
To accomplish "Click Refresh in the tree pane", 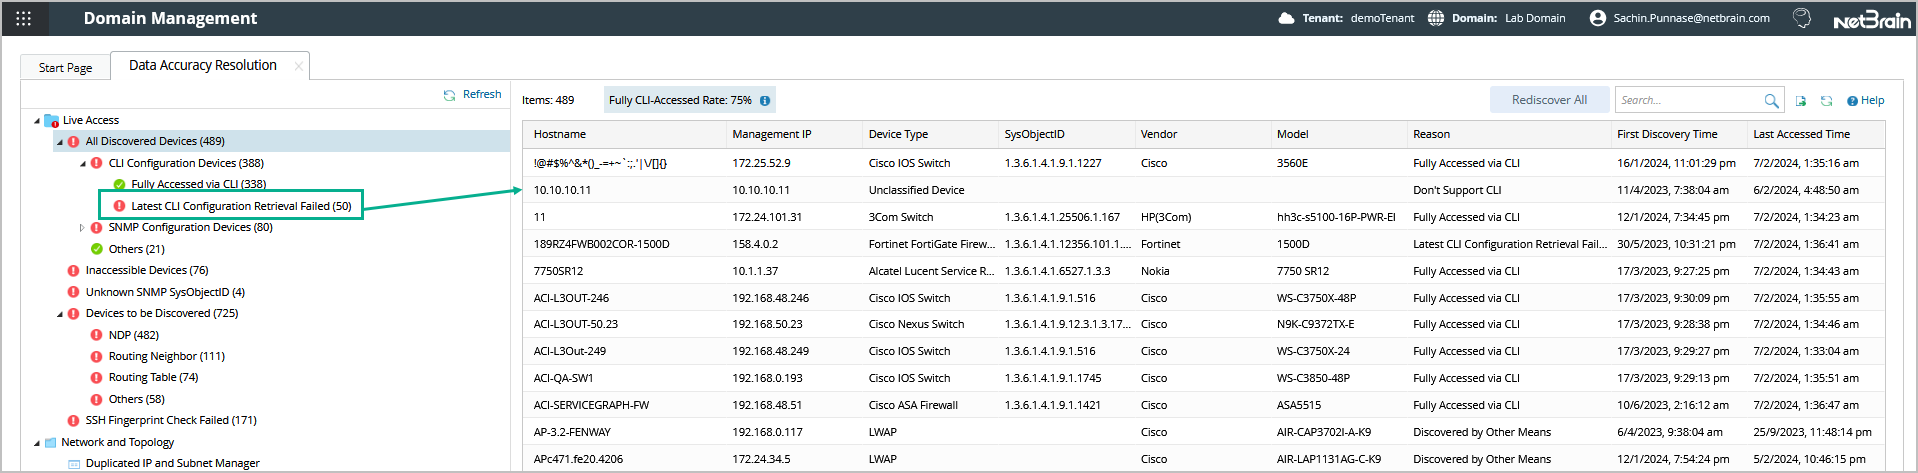I will (x=473, y=95).
